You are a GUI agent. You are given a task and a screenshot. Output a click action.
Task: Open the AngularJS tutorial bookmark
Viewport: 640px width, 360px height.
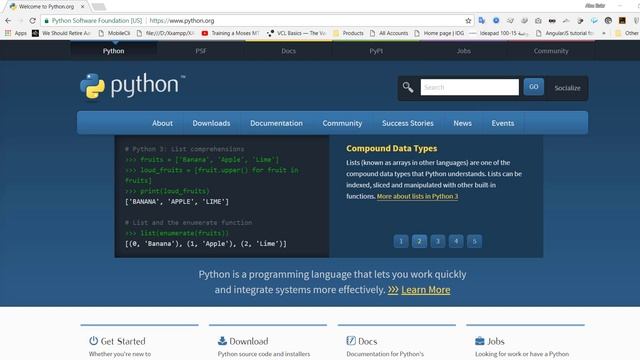point(564,33)
